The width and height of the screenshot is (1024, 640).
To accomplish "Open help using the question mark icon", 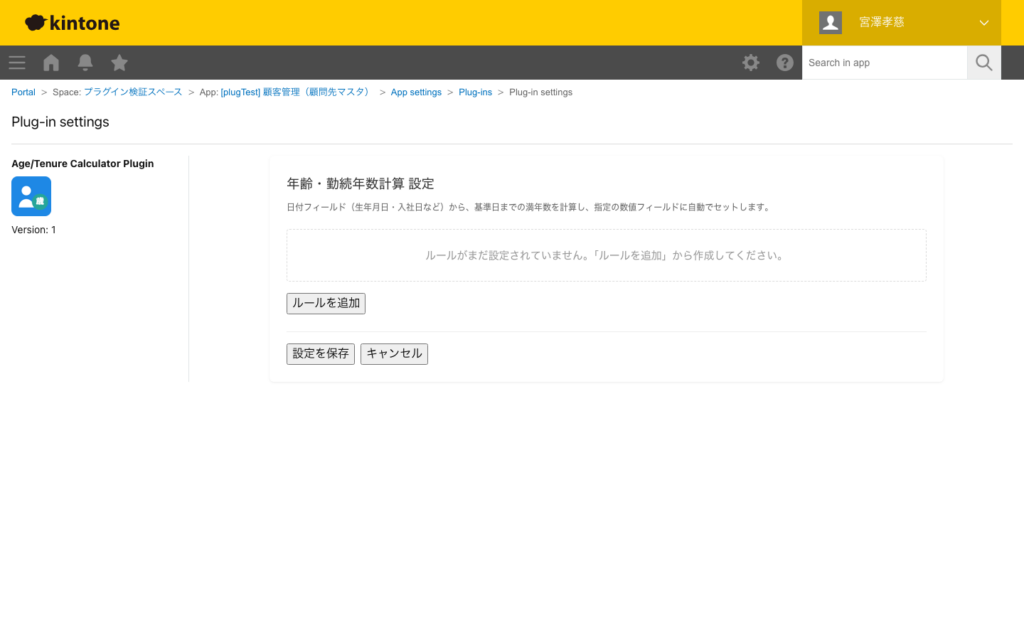I will [785, 62].
